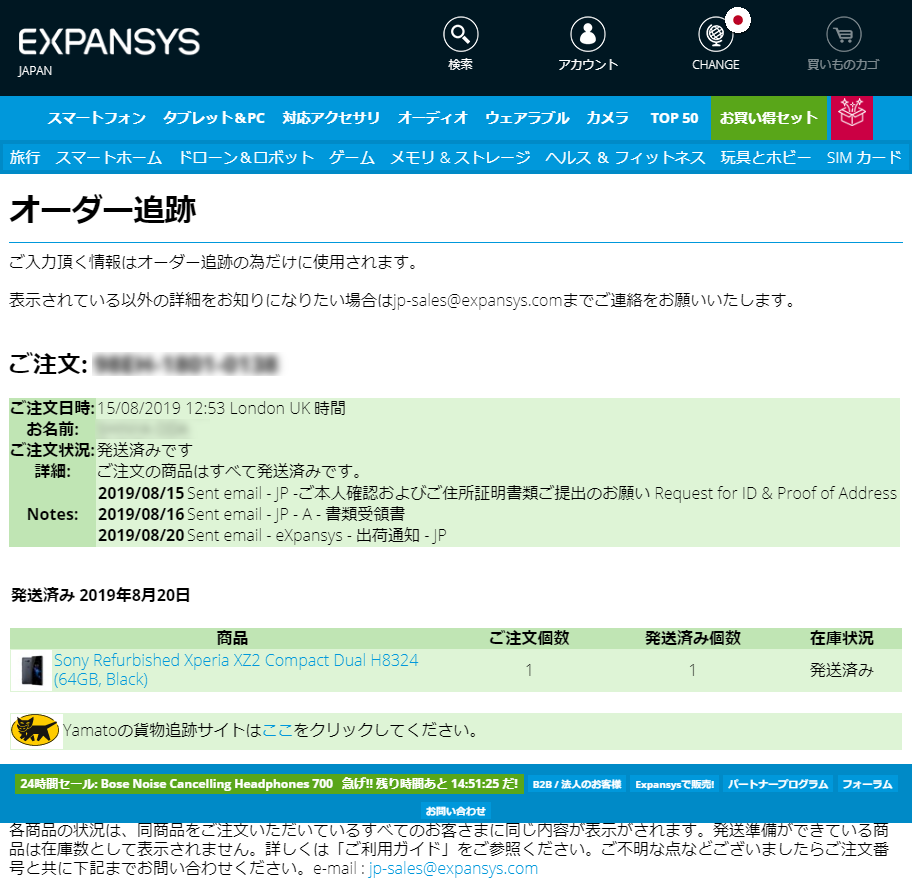Open カメラ category menu
Image resolution: width=912 pixels, height=882 pixels.
tap(607, 118)
